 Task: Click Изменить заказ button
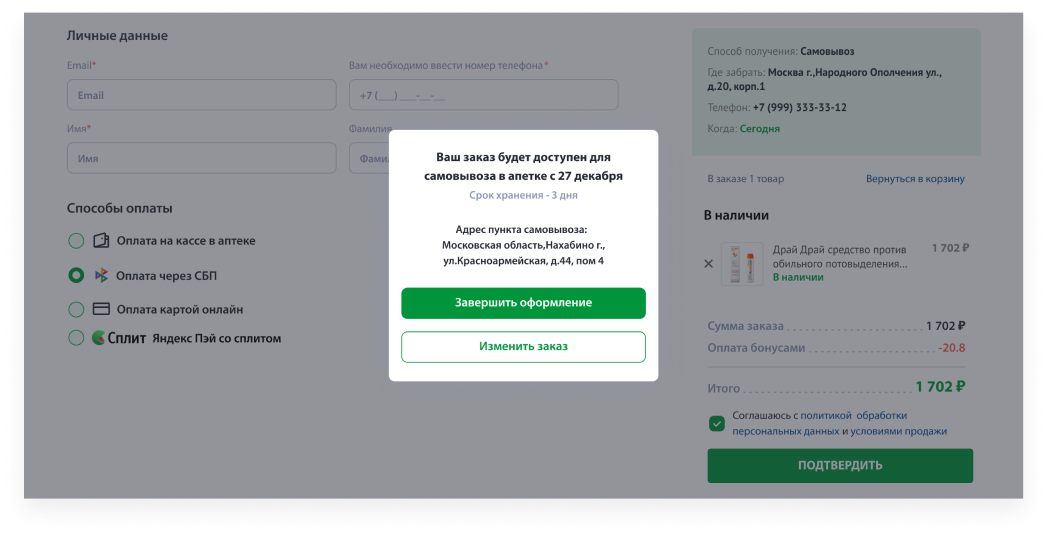(x=523, y=346)
